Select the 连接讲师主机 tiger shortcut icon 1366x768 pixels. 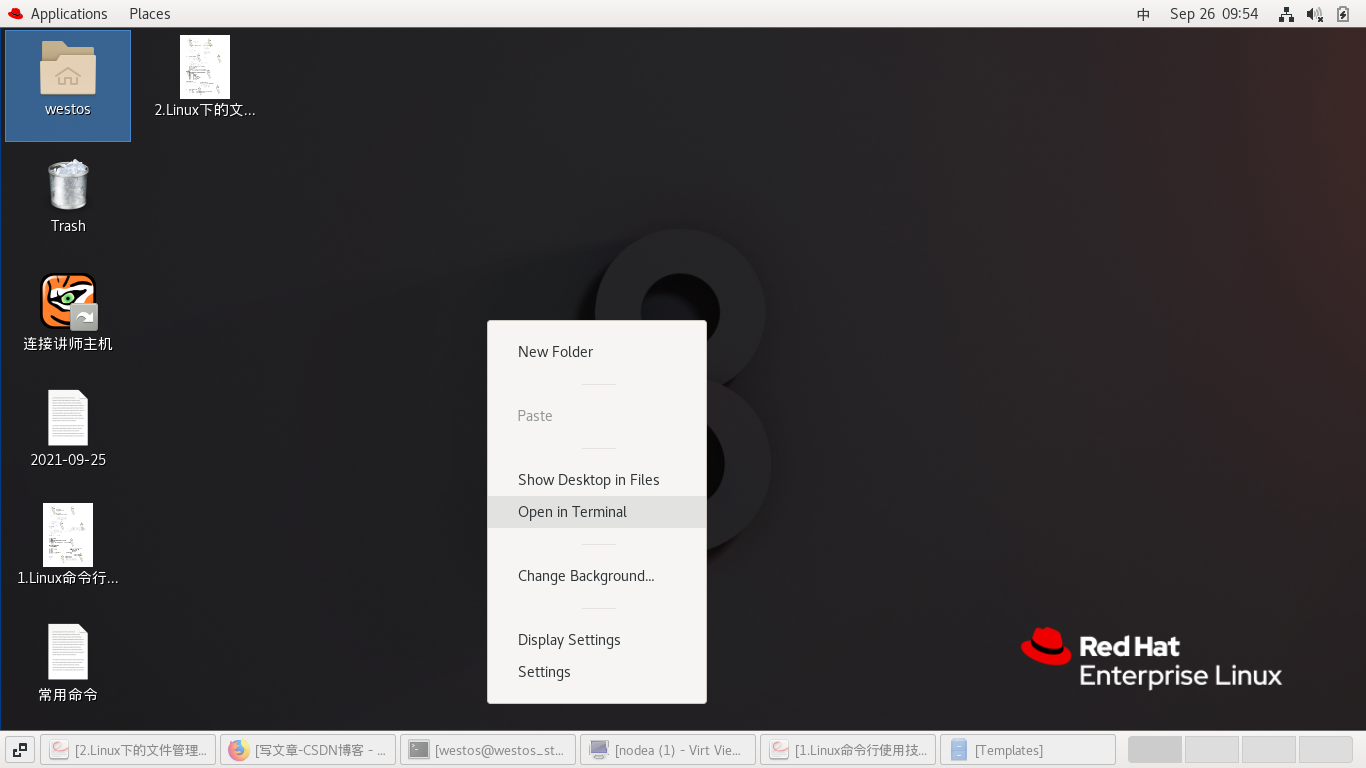pos(68,301)
